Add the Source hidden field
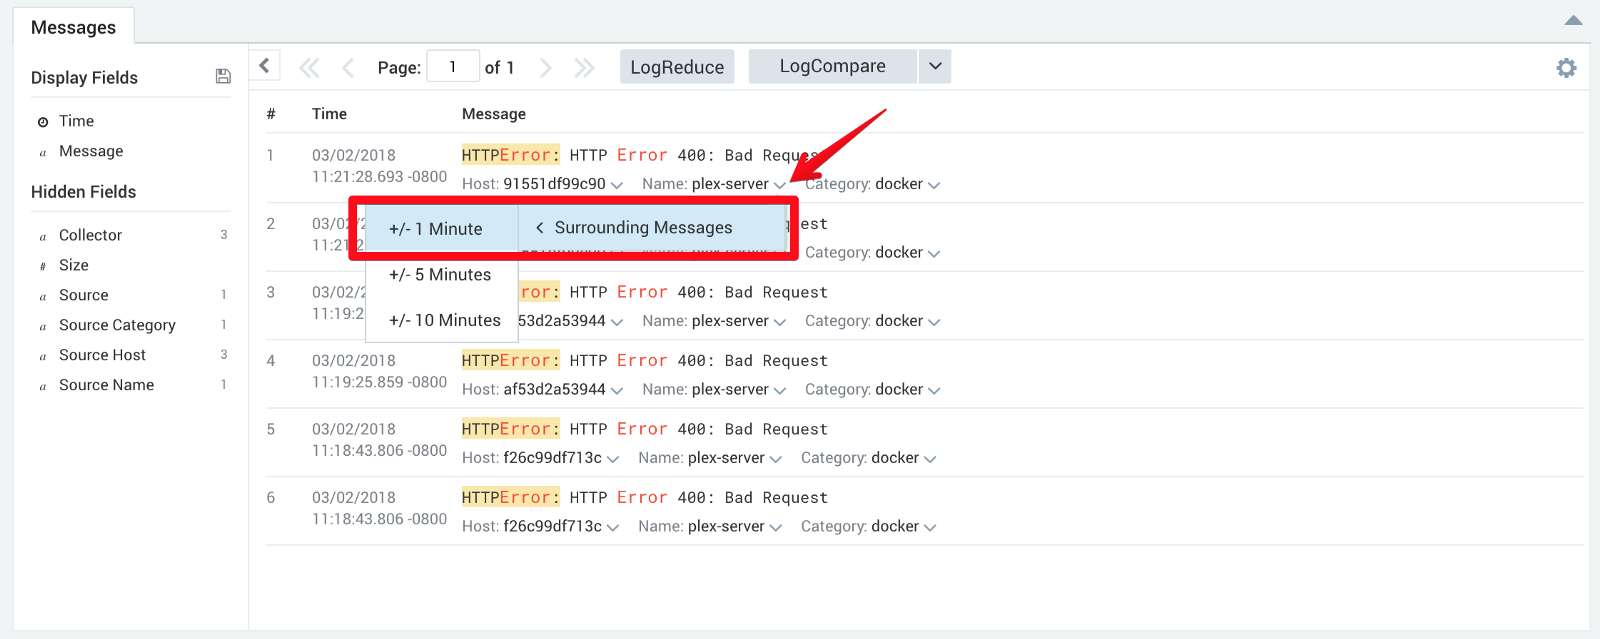Screen dimensions: 1600x639 [84, 295]
